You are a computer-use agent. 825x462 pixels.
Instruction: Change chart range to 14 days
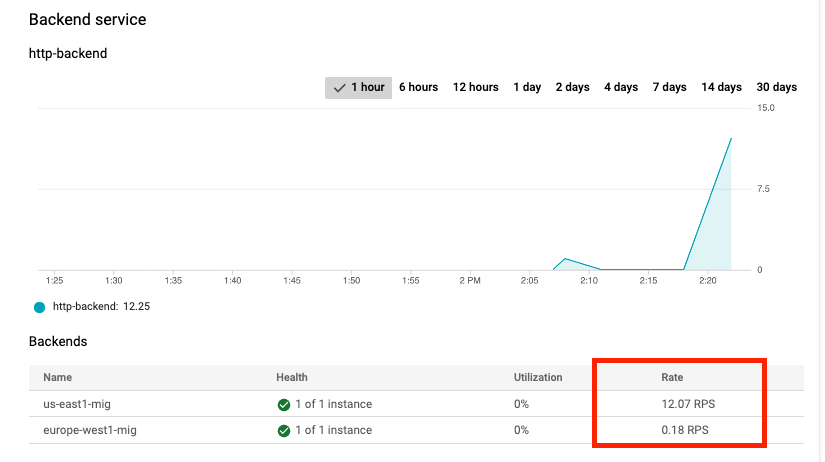[x=721, y=87]
